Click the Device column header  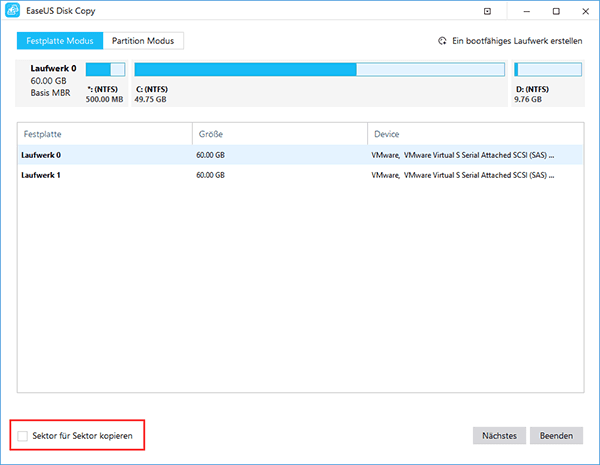pos(476,134)
